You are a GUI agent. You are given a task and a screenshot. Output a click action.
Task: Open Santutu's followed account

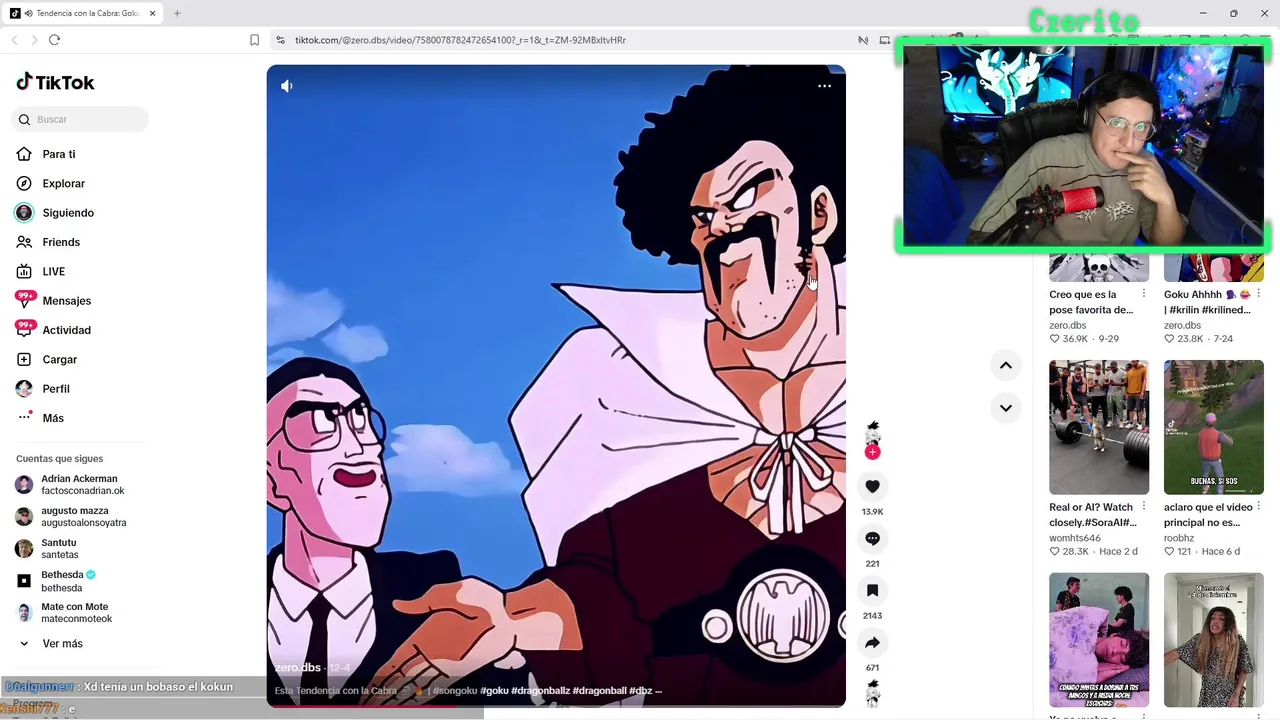(x=60, y=549)
